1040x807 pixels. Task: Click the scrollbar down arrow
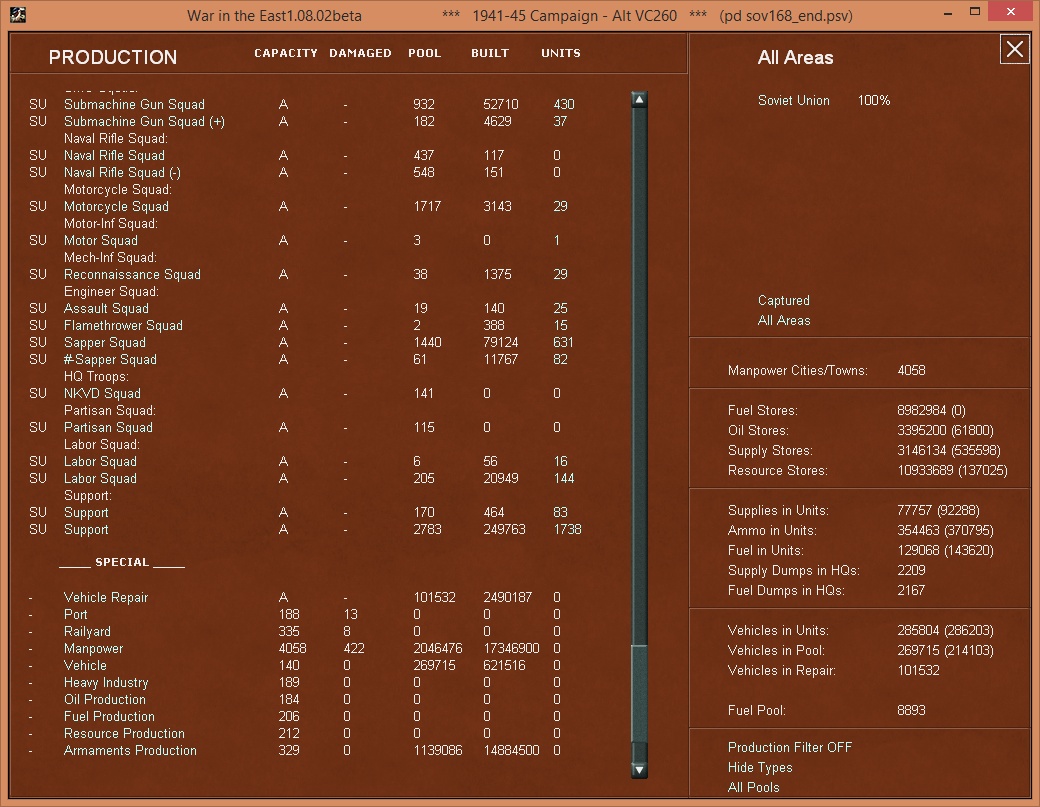638,771
